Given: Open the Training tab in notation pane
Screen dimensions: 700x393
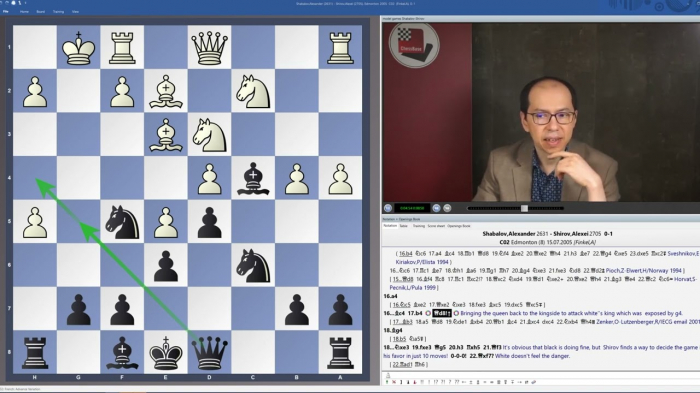Looking at the screenshot, I should point(419,226).
